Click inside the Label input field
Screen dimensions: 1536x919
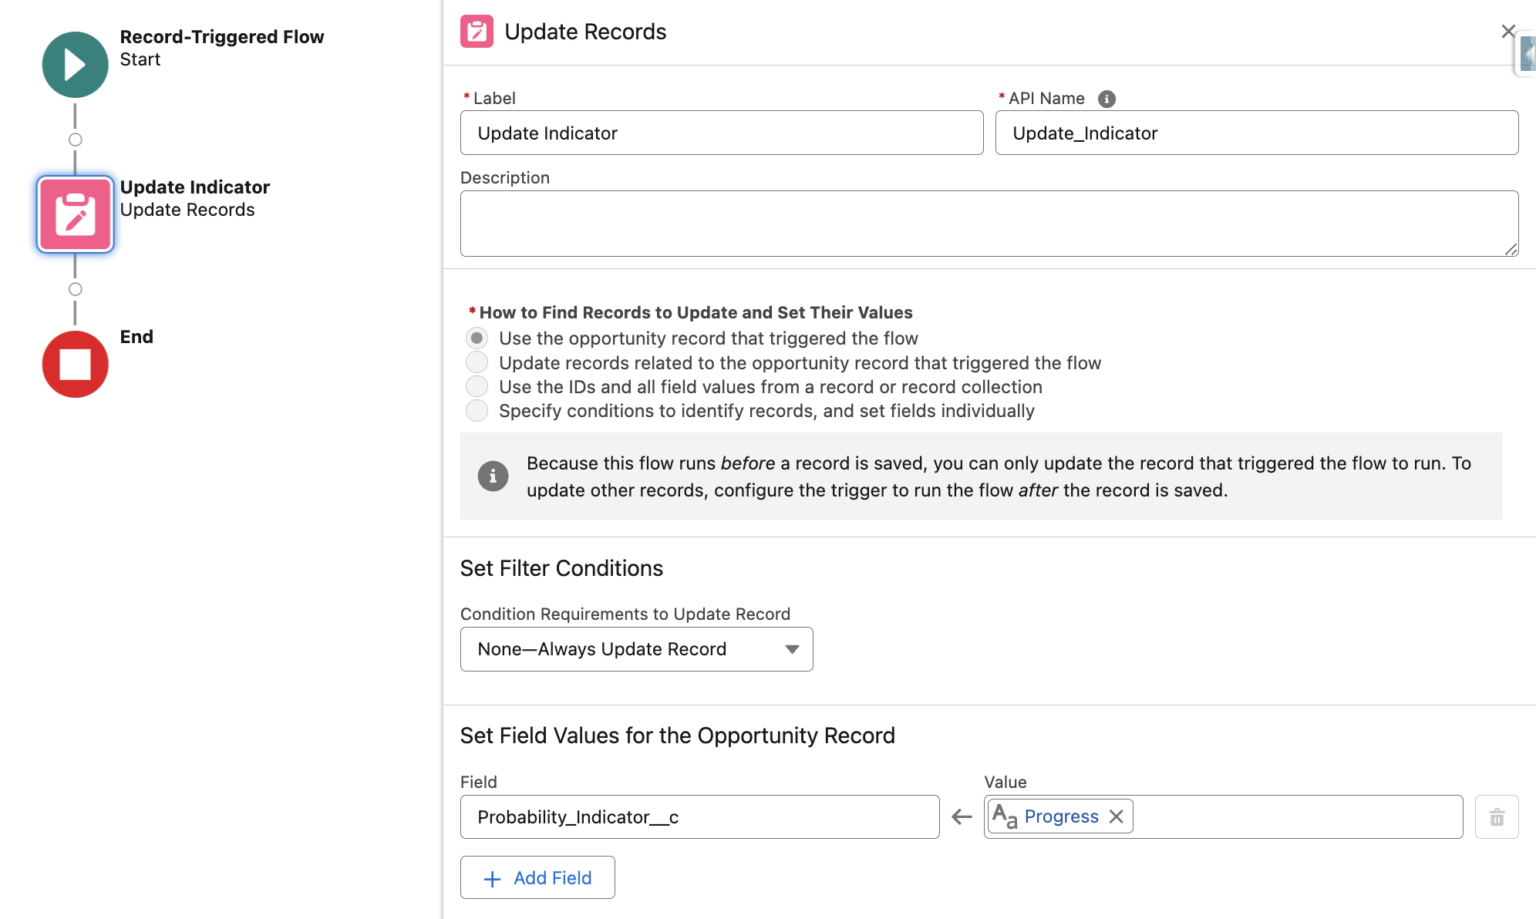(x=720, y=132)
